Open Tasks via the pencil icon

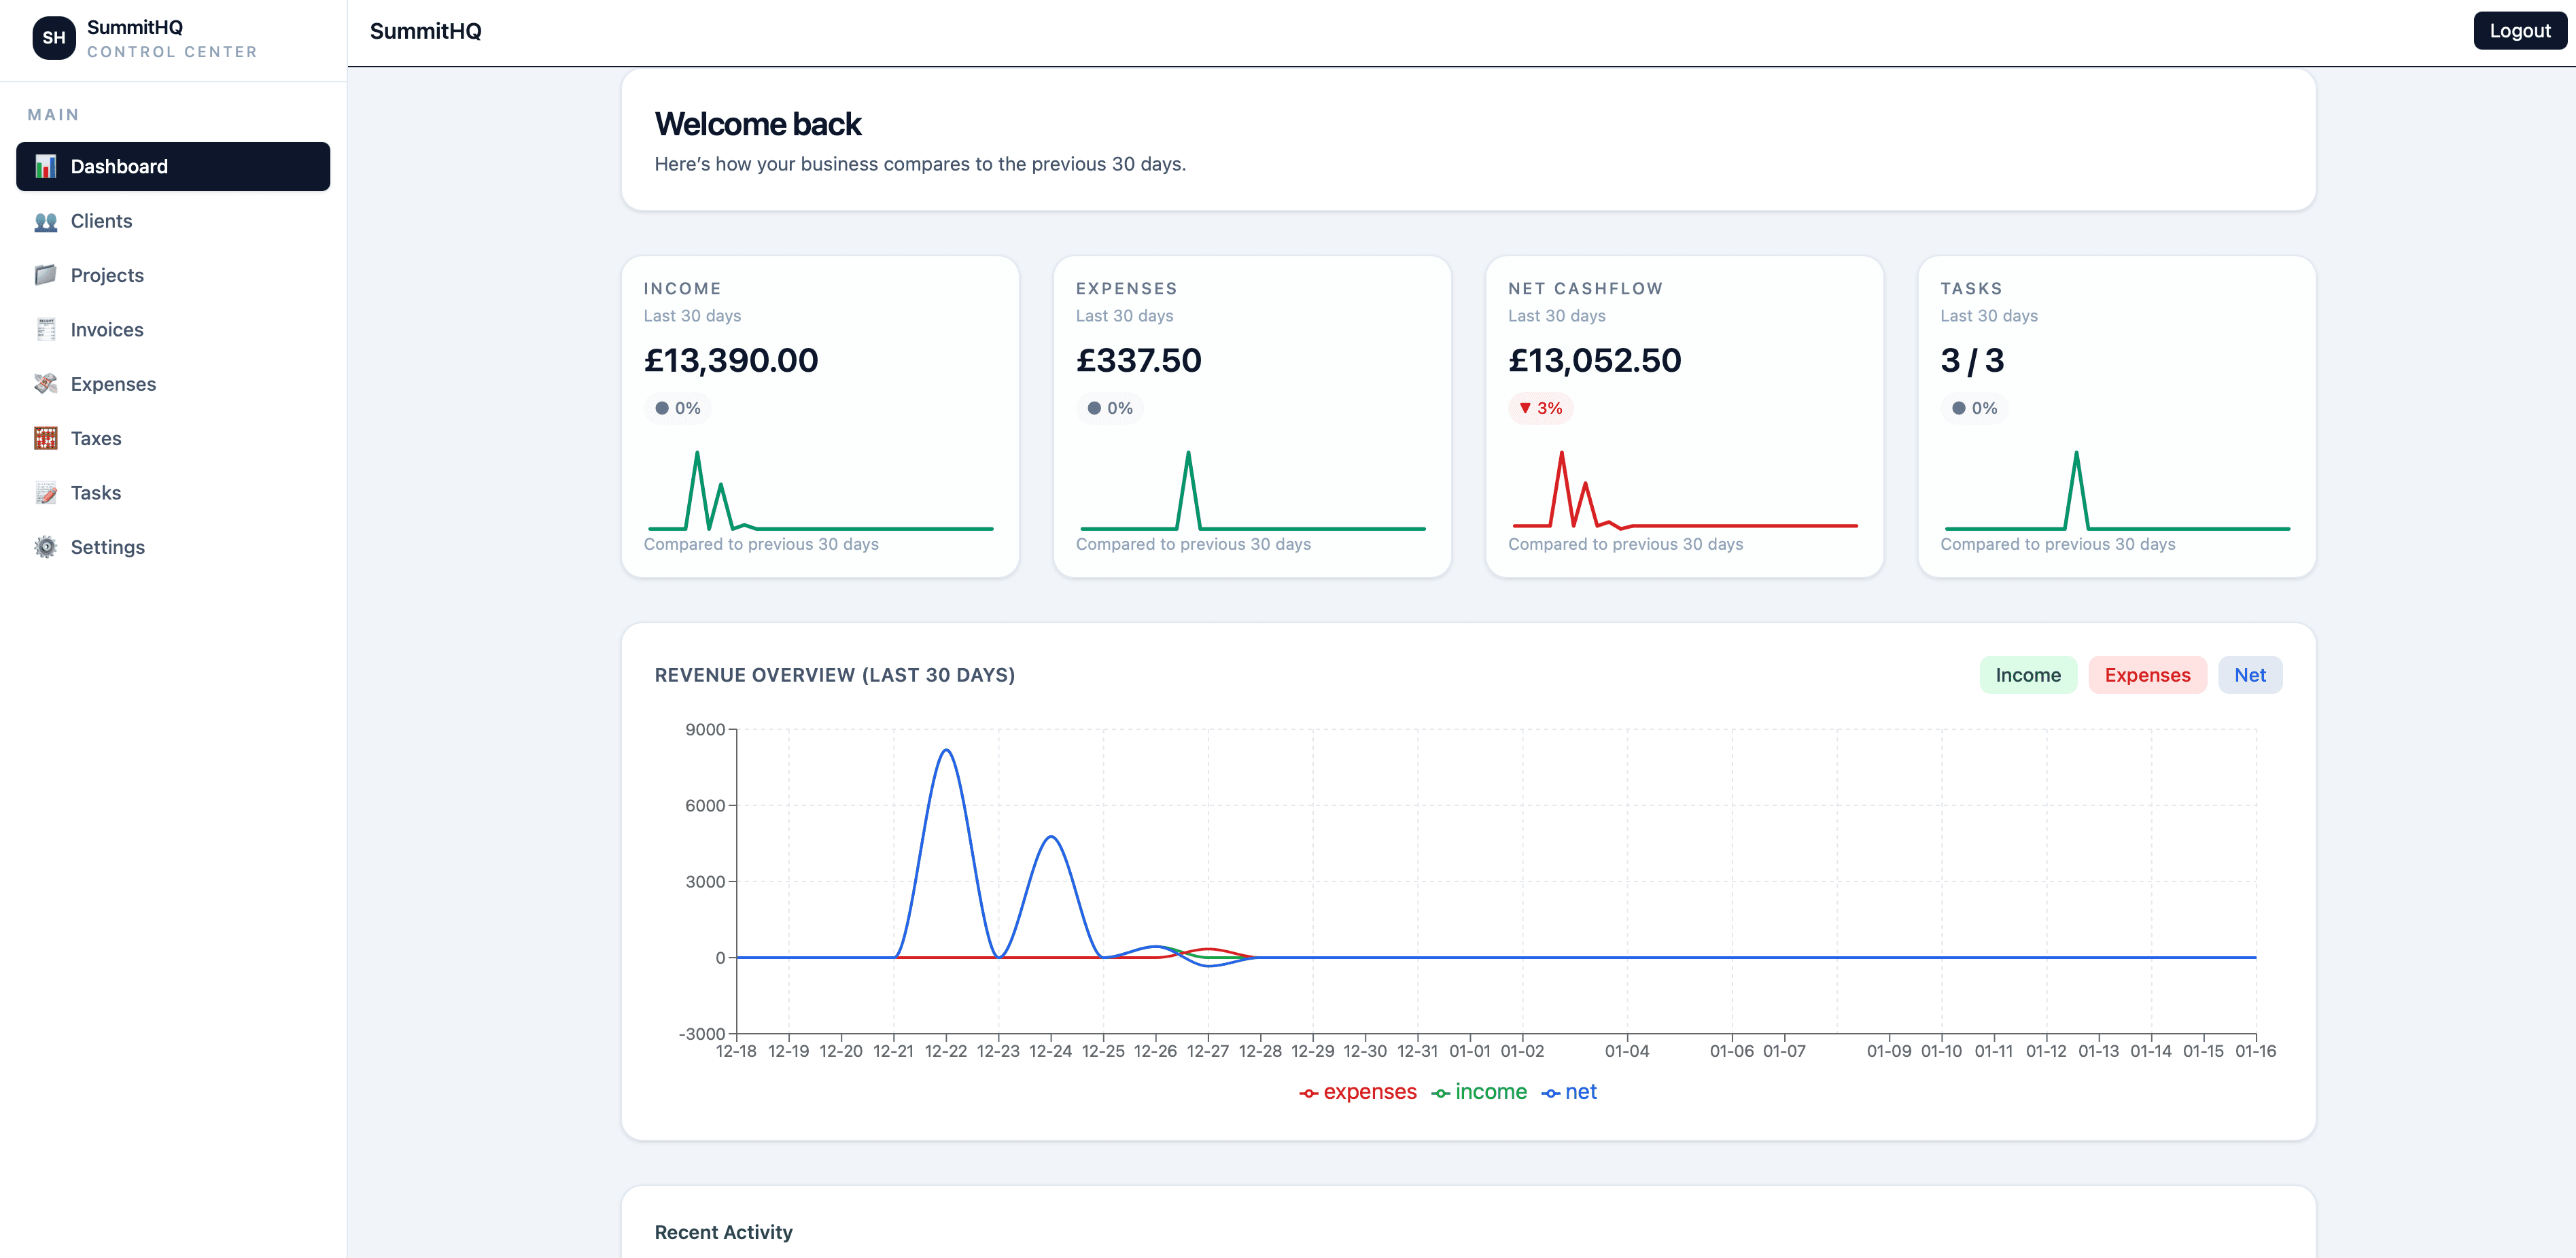[46, 492]
